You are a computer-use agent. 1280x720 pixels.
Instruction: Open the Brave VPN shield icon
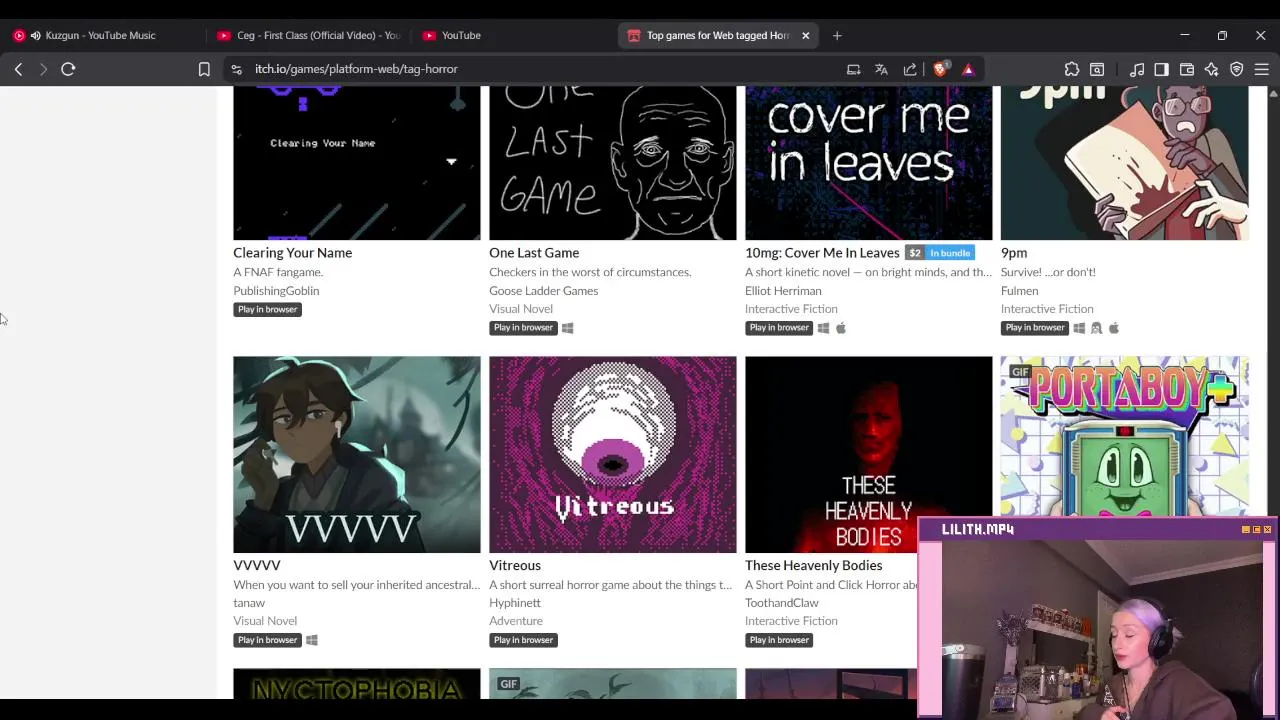coord(1237,69)
